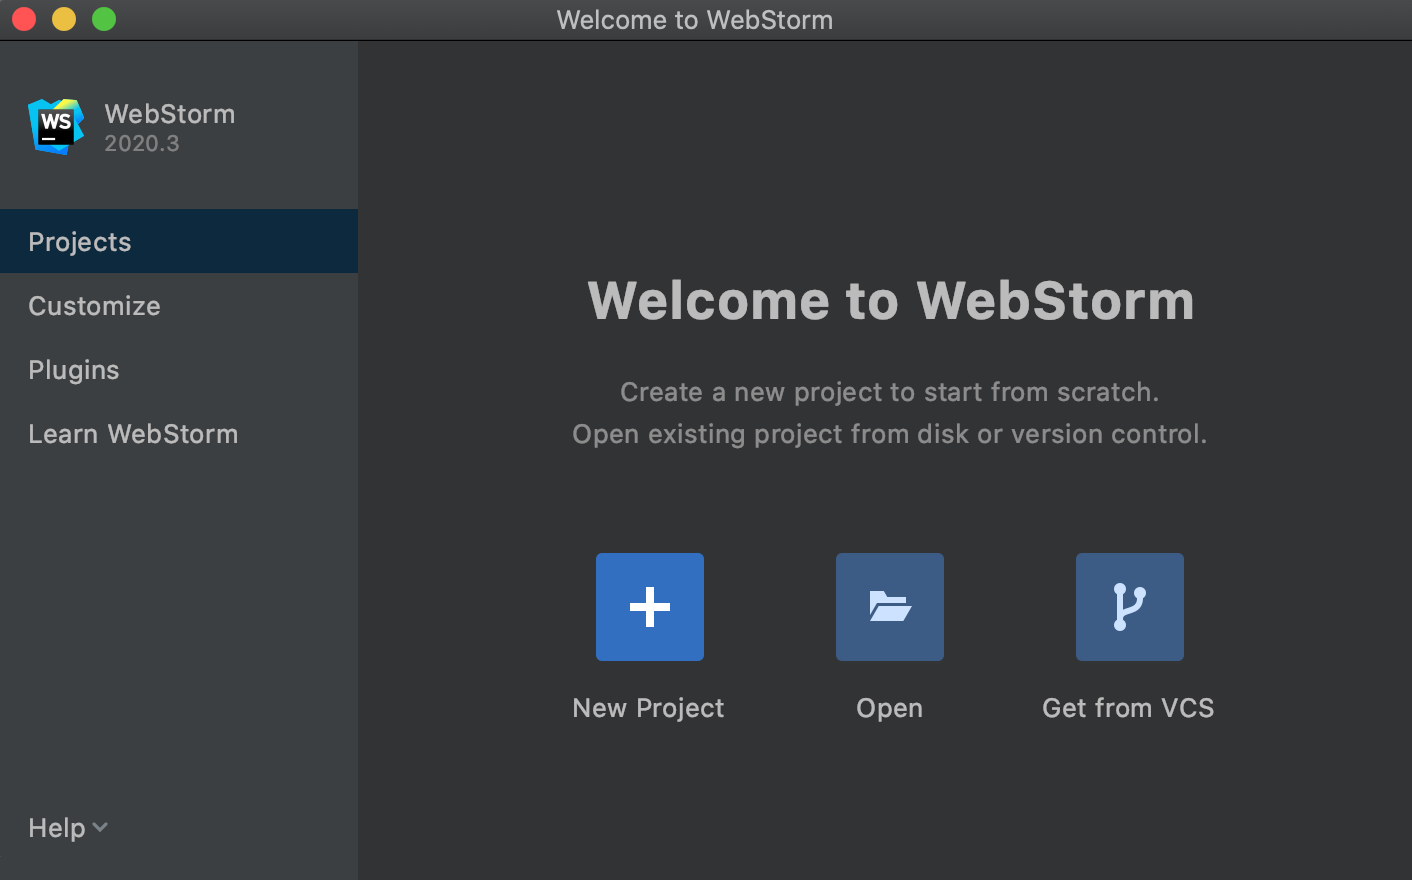The height and width of the screenshot is (880, 1412).
Task: Go to Learn WebStorm tab
Action: (179, 434)
